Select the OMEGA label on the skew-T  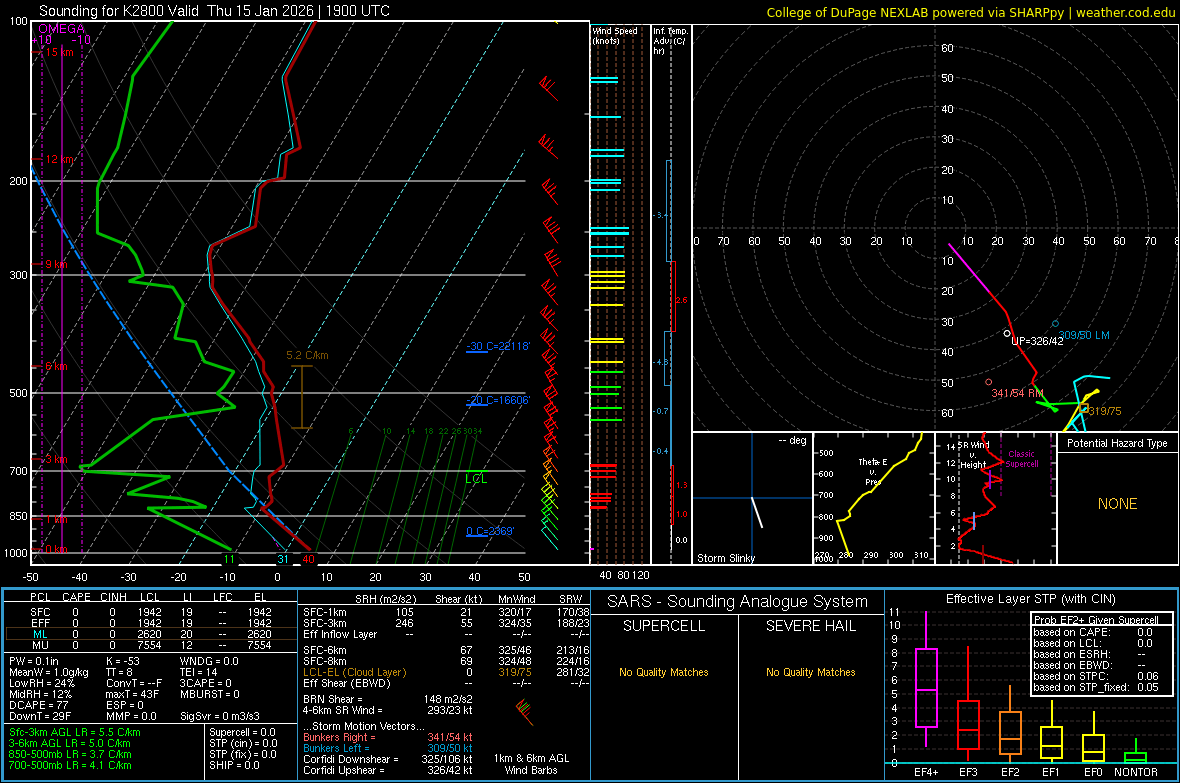click(x=62, y=29)
